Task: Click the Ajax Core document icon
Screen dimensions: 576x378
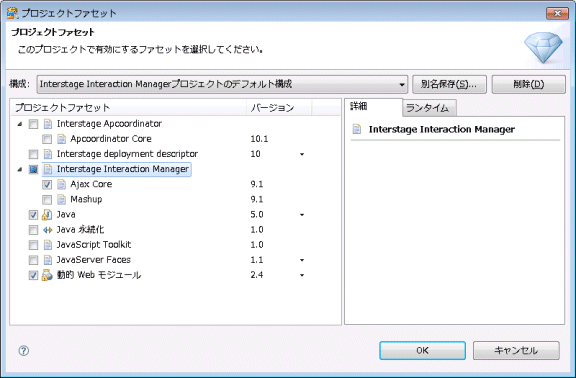Action: point(61,184)
